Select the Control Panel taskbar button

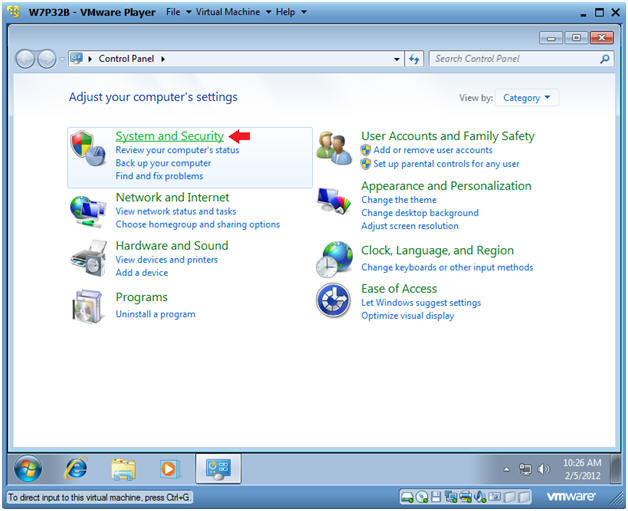point(218,469)
